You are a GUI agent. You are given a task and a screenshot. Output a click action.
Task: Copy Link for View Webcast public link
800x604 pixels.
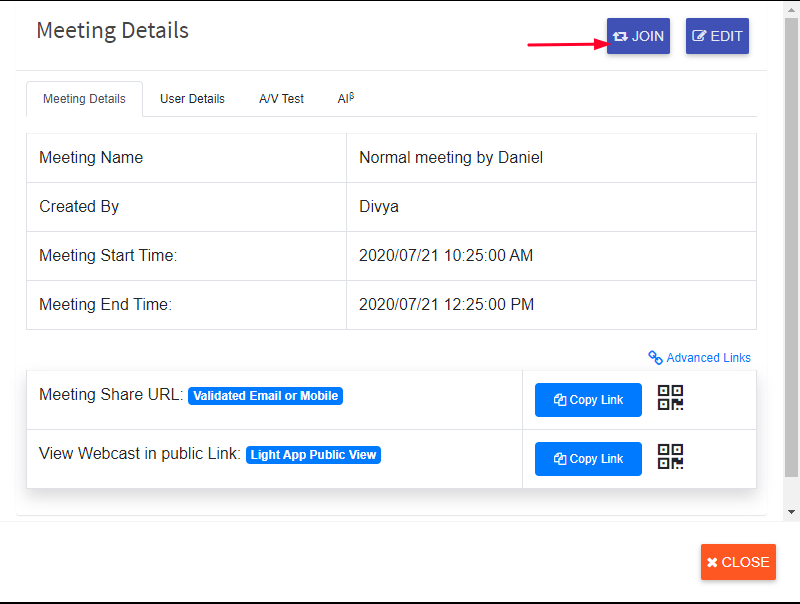588,459
